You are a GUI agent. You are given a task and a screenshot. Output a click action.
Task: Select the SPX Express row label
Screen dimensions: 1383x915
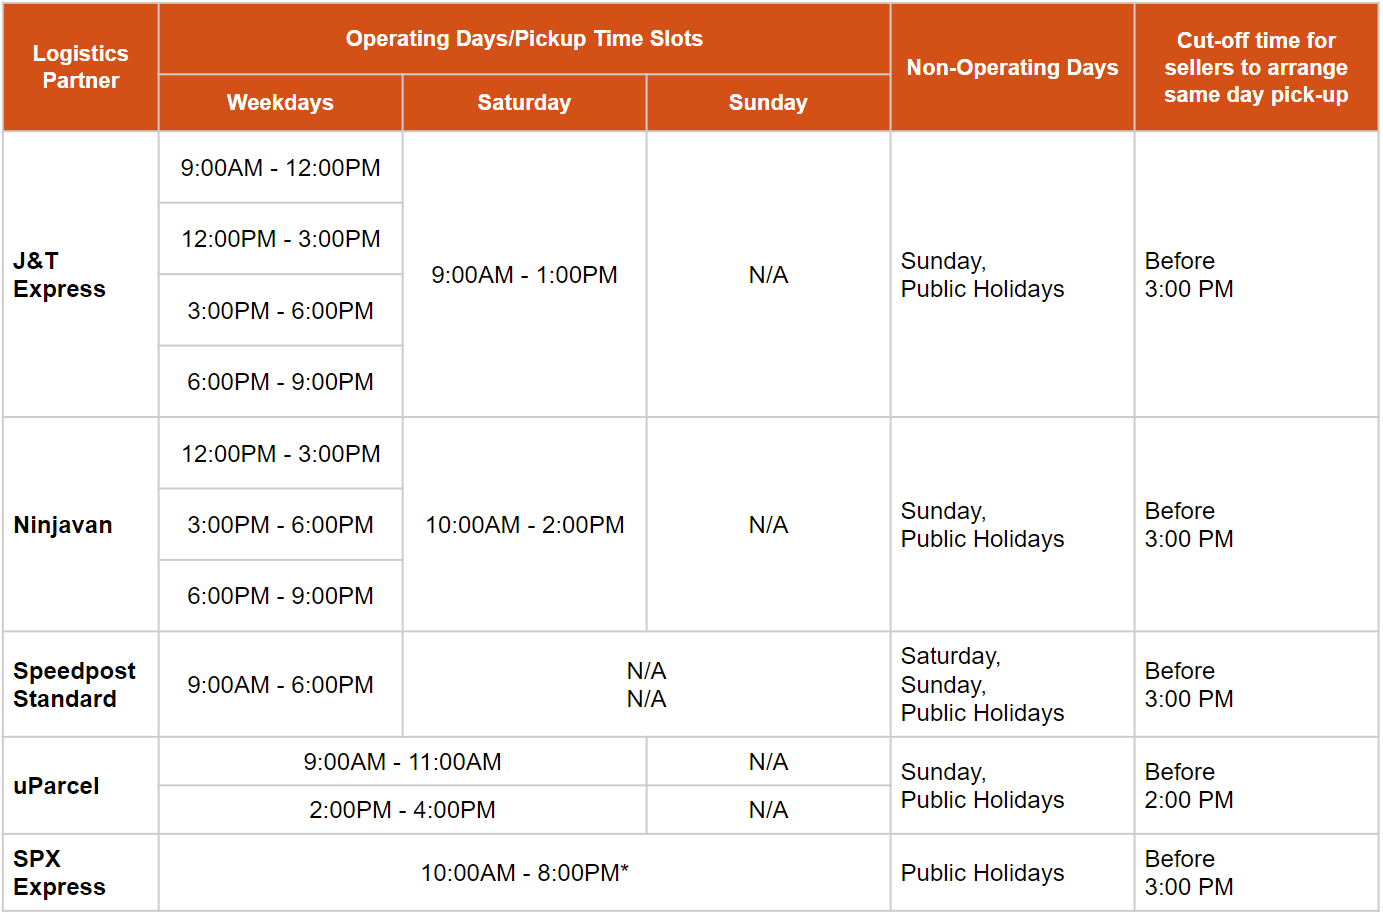click(x=59, y=873)
